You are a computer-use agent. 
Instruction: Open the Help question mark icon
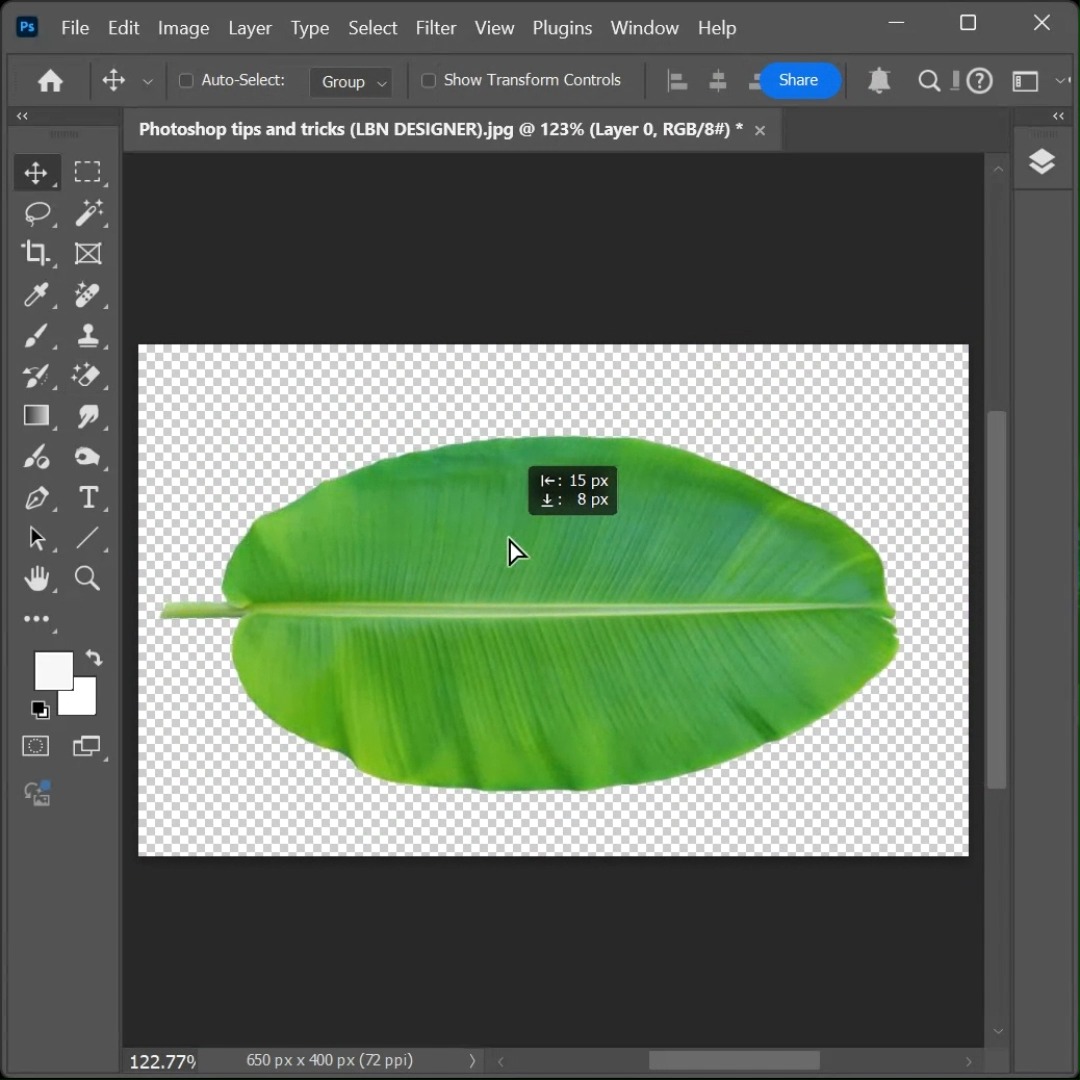tap(979, 81)
